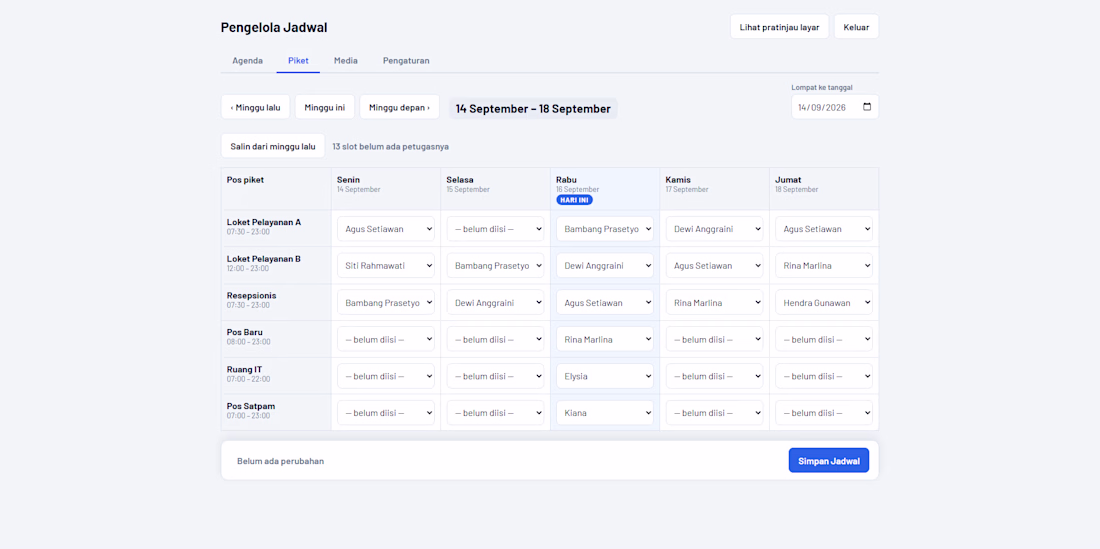Viewport: 1100px width, 549px height.
Task: Open Resepsionis Selasa dropdown
Action: point(495,302)
